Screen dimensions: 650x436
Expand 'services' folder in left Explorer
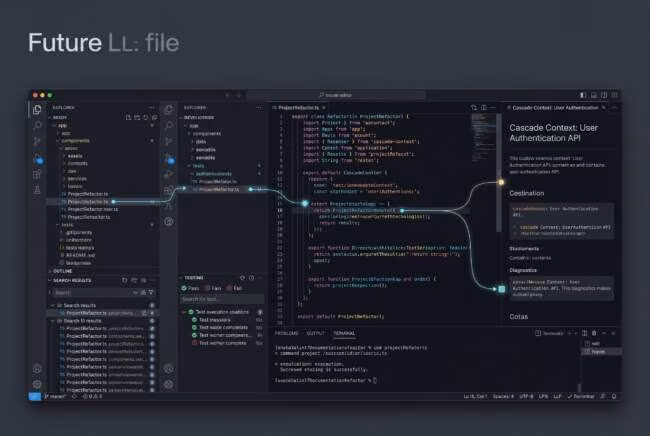(x=77, y=179)
